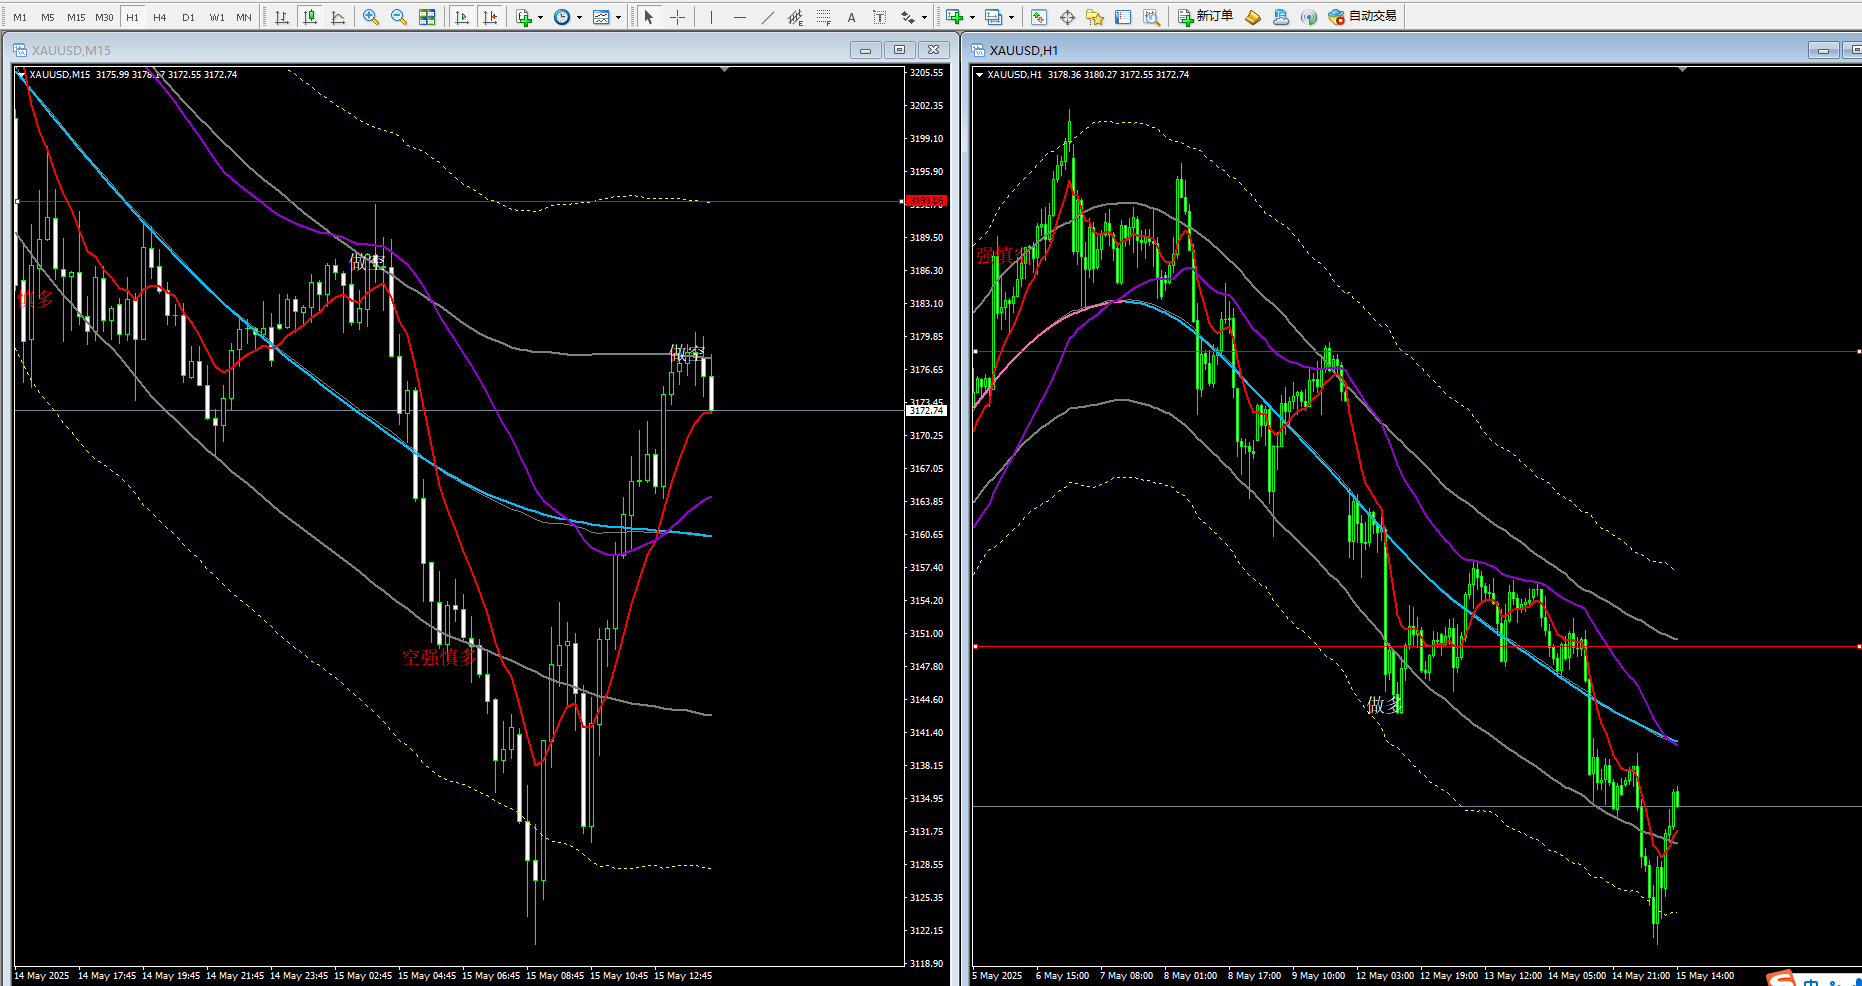Expand the arrows objects dropdown
Viewport: 1862px width, 986px height.
pos(923,17)
